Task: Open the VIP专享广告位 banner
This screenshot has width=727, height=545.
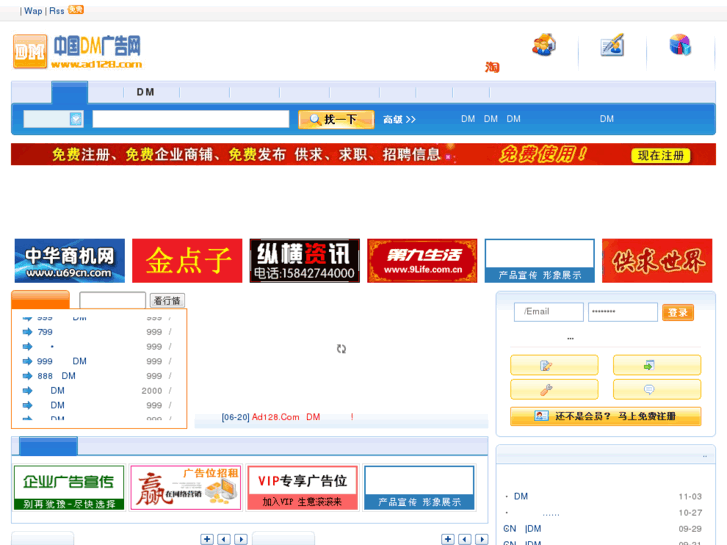Action: pos(303,488)
